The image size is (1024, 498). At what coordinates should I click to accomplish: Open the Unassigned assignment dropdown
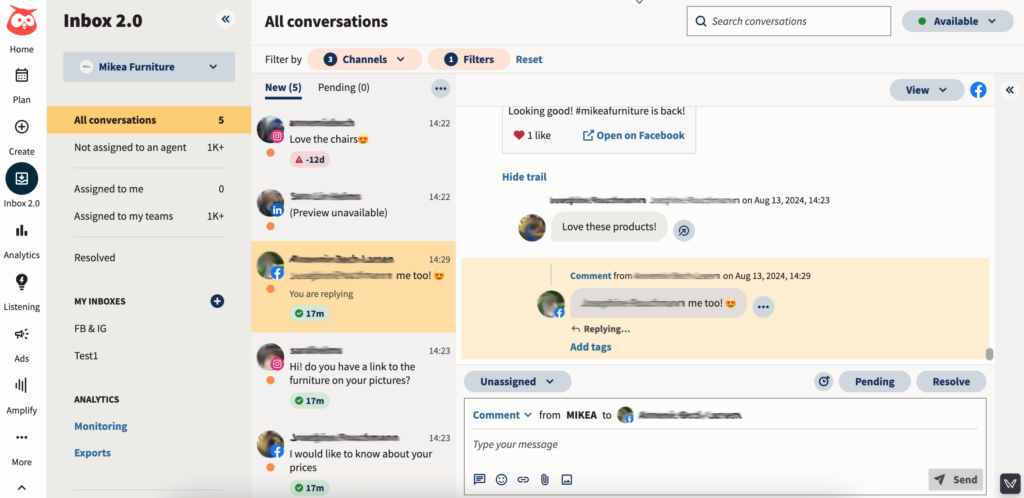[x=517, y=381]
